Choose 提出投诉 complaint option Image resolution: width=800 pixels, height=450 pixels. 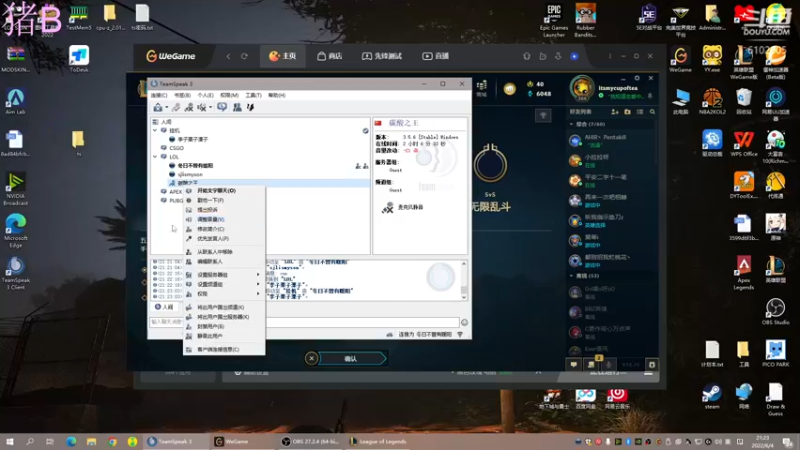point(224,210)
